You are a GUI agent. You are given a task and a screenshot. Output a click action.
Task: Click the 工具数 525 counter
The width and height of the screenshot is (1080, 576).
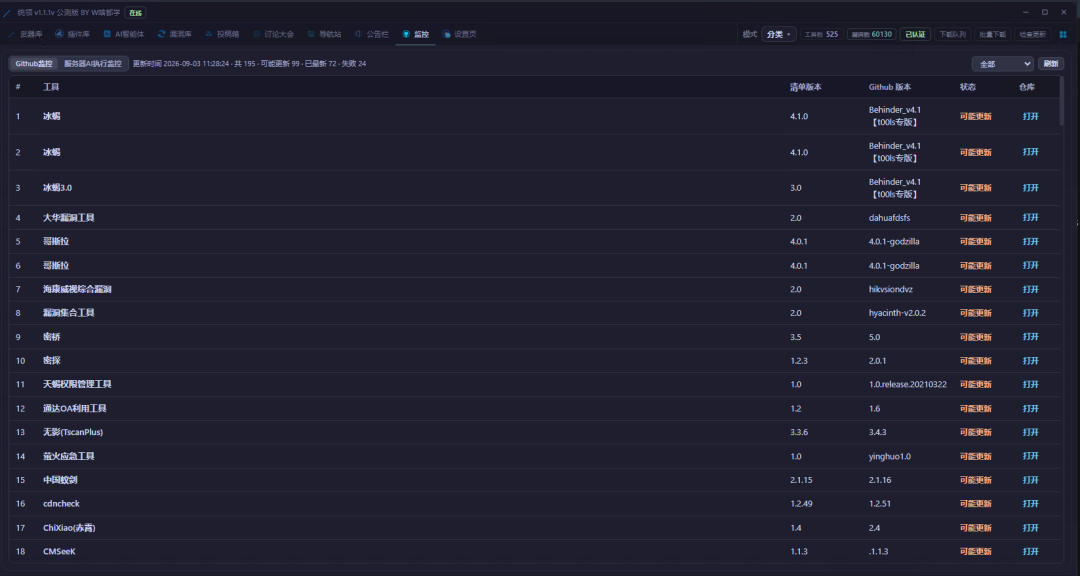coord(822,34)
